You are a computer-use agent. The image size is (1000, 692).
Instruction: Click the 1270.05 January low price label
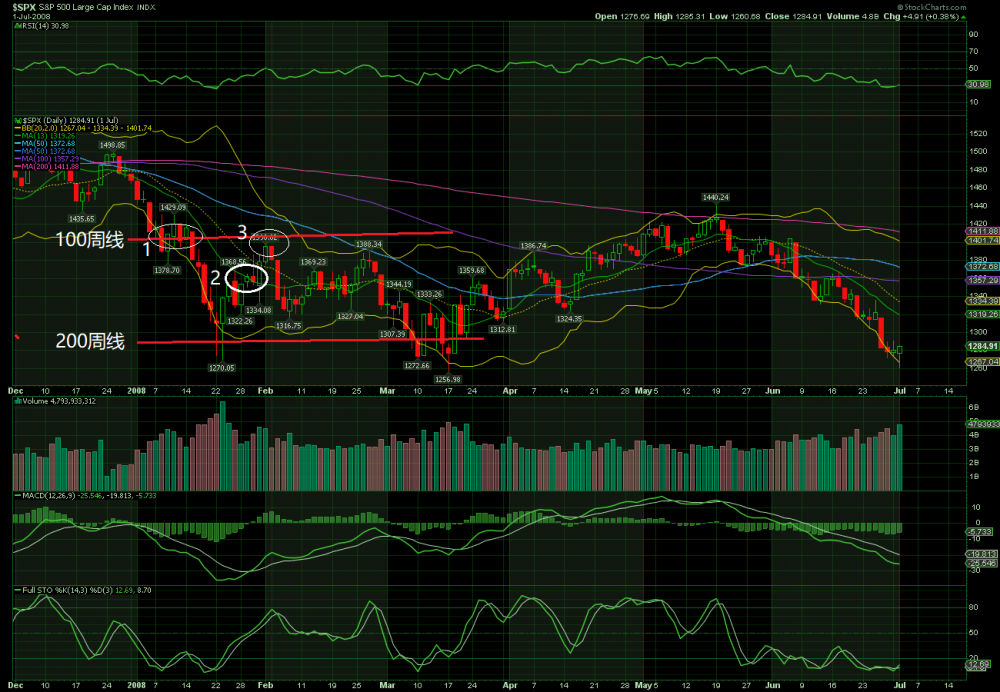pyautogui.click(x=221, y=367)
